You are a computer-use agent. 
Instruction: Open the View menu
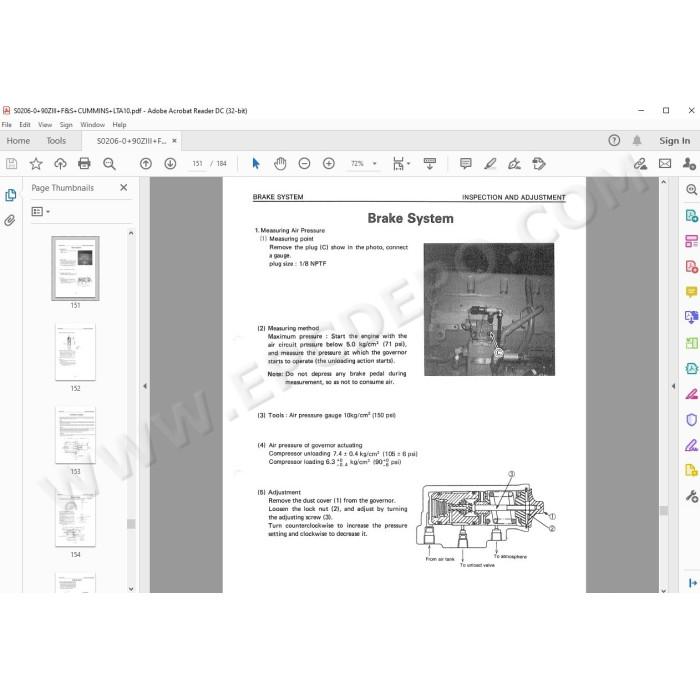pyautogui.click(x=45, y=125)
